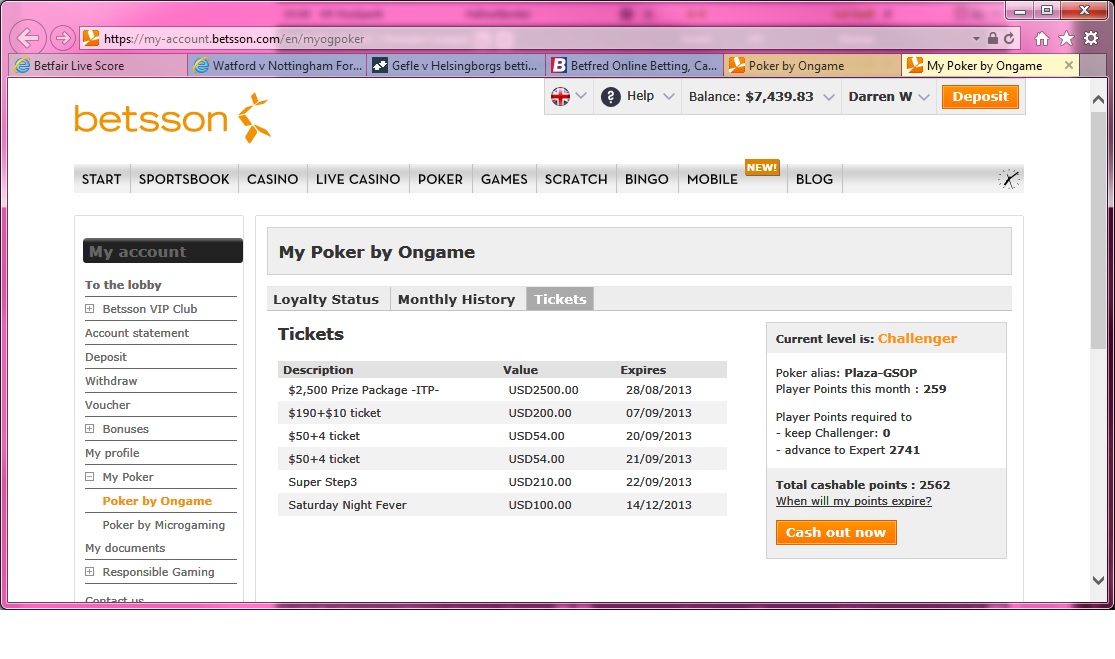This screenshot has height=659, width=1115.
Task: Switch to Betfred Online Betting tab
Action: pos(635,65)
